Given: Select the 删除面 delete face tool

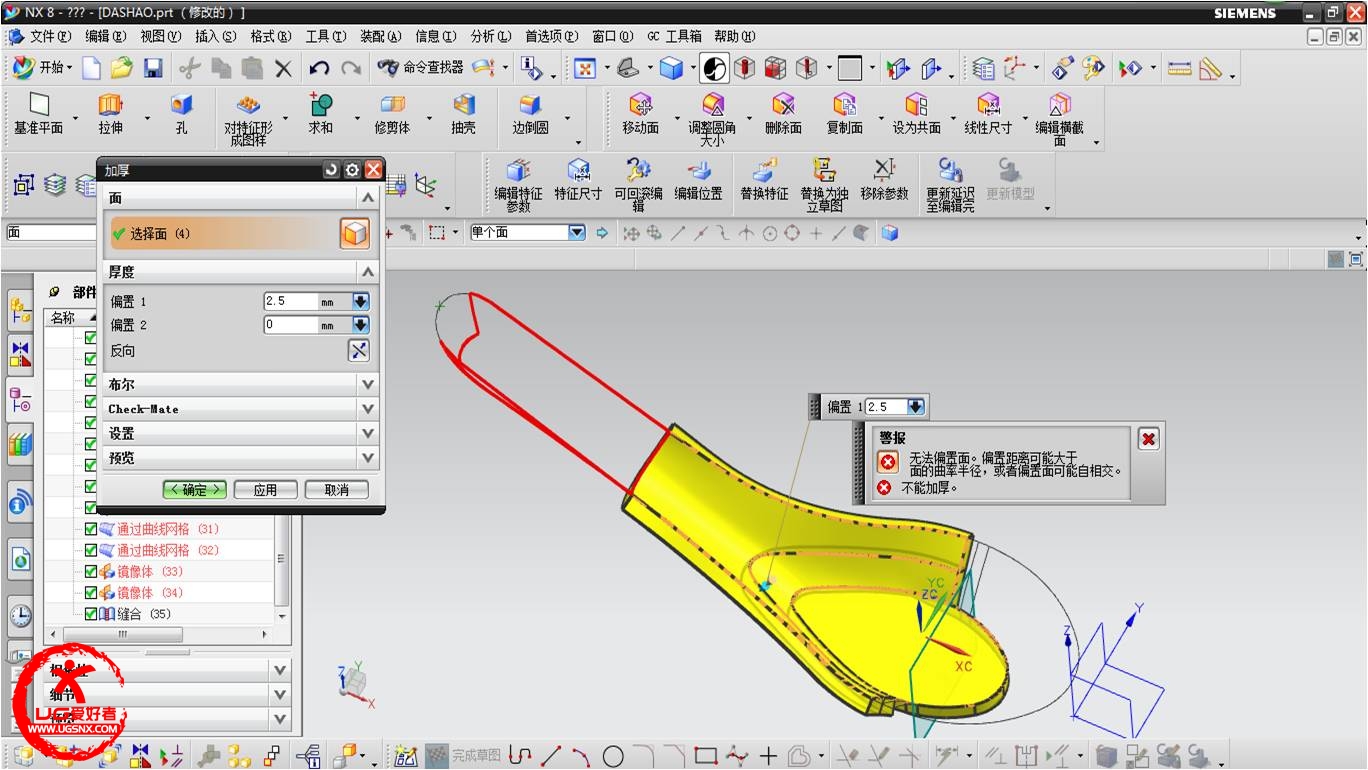Looking at the screenshot, I should tap(783, 114).
